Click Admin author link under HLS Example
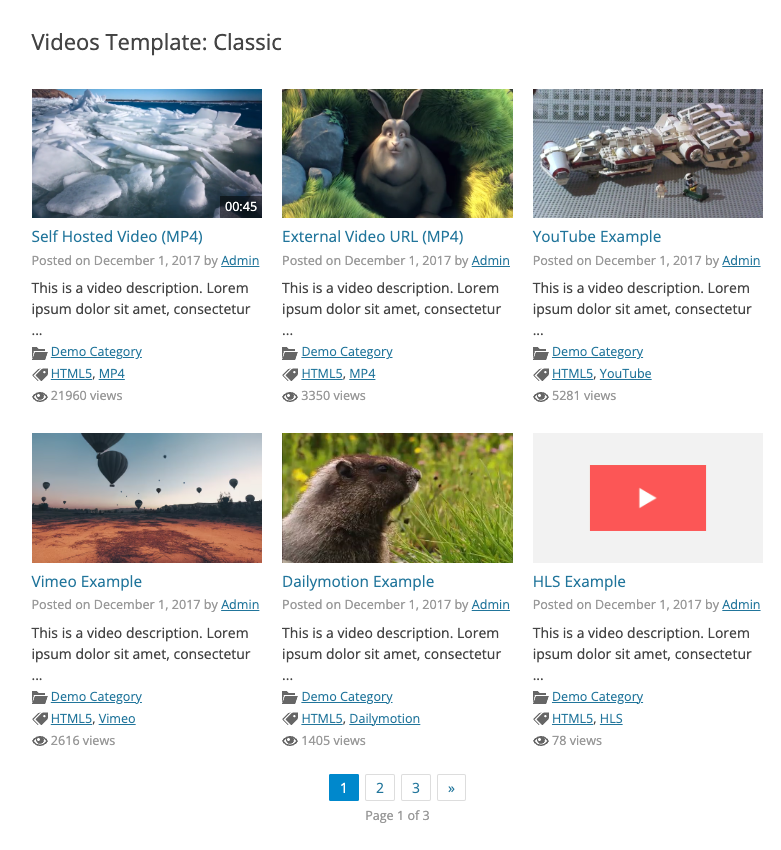The width and height of the screenshot is (781, 850). coord(741,604)
